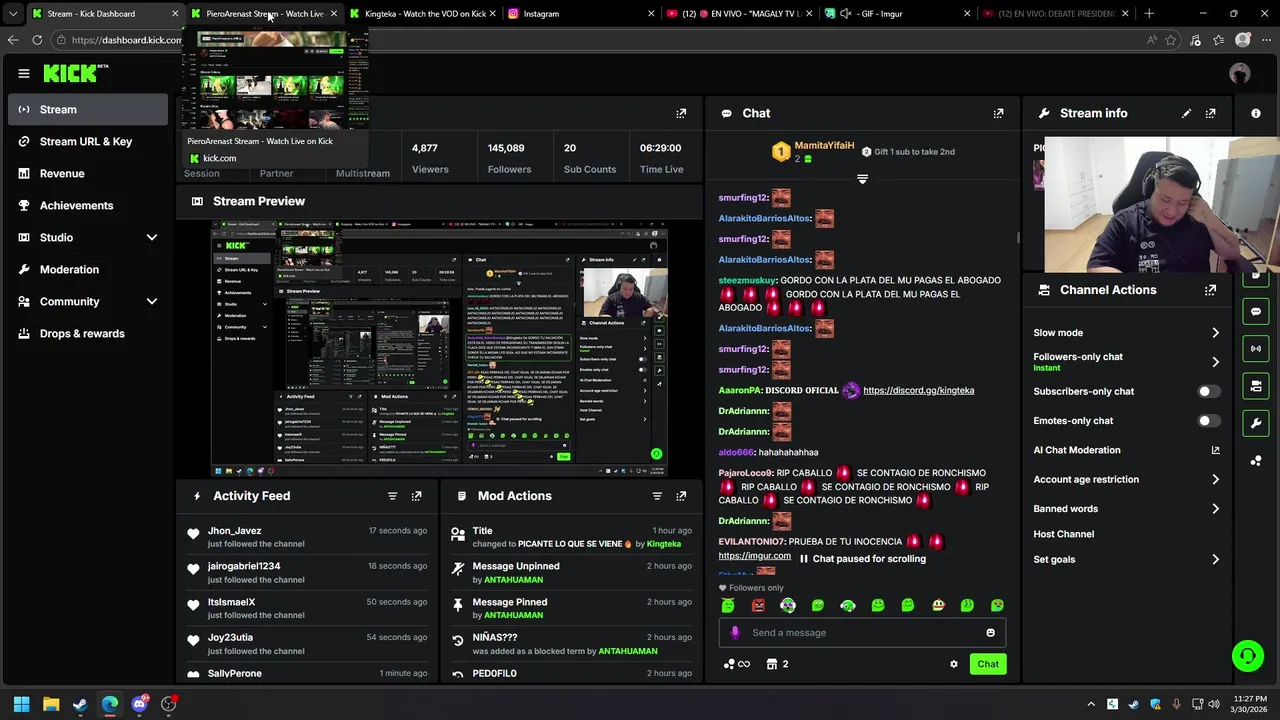Image resolution: width=1280 pixels, height=720 pixels.
Task: Pop out the Mod Actions panel
Action: click(x=681, y=496)
